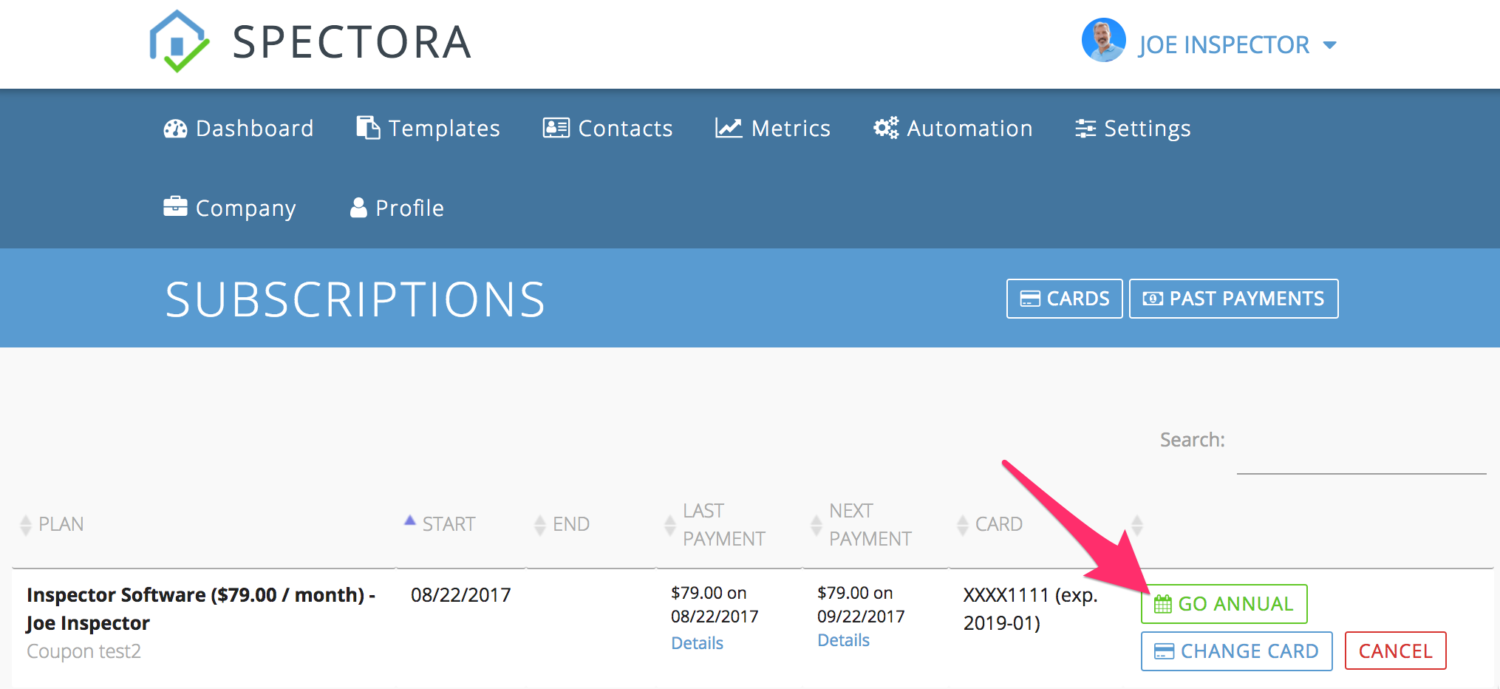Open the PAST PAYMENTS button
Image resolution: width=1500 pixels, height=689 pixels.
tap(1234, 298)
